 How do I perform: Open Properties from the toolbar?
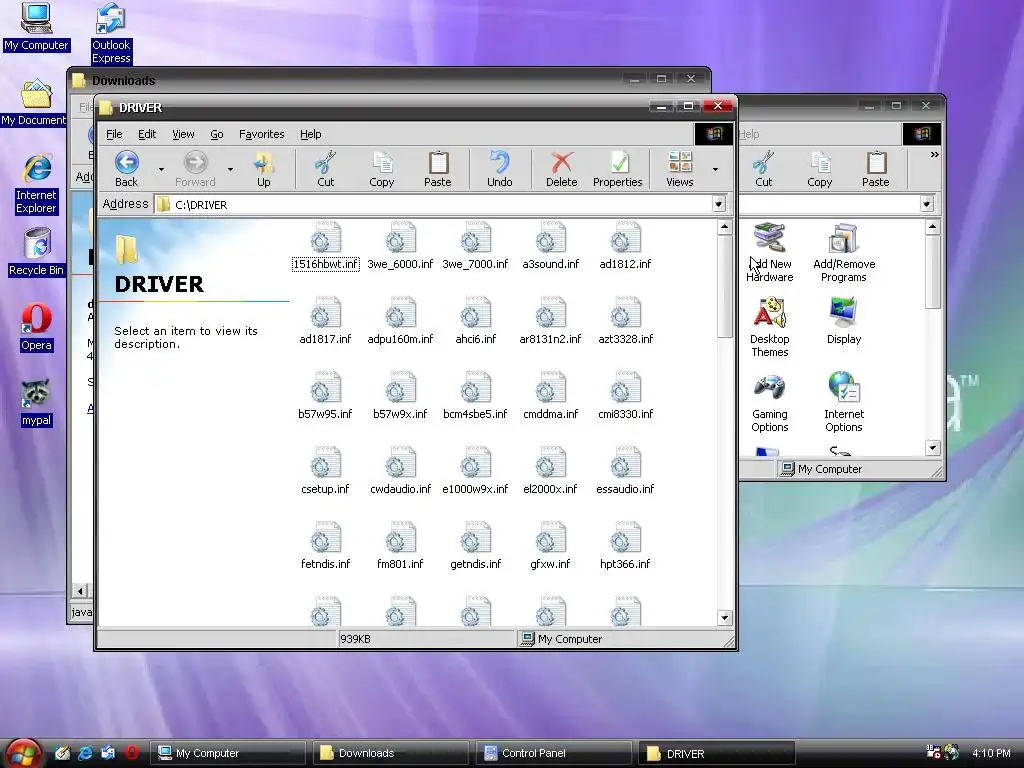[618, 169]
